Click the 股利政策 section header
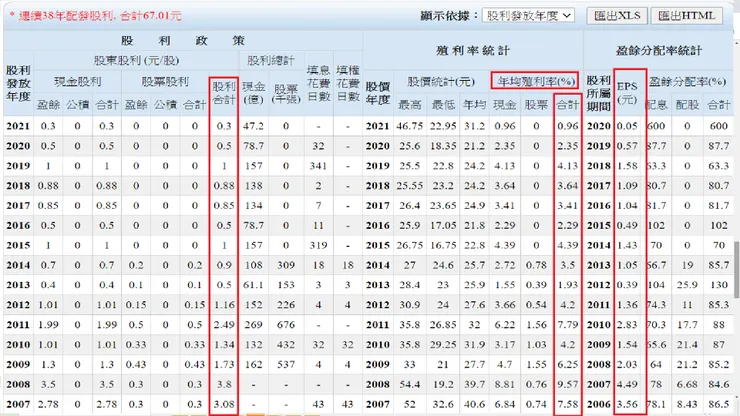Image resolution: width=740 pixels, height=416 pixels. coord(183,41)
